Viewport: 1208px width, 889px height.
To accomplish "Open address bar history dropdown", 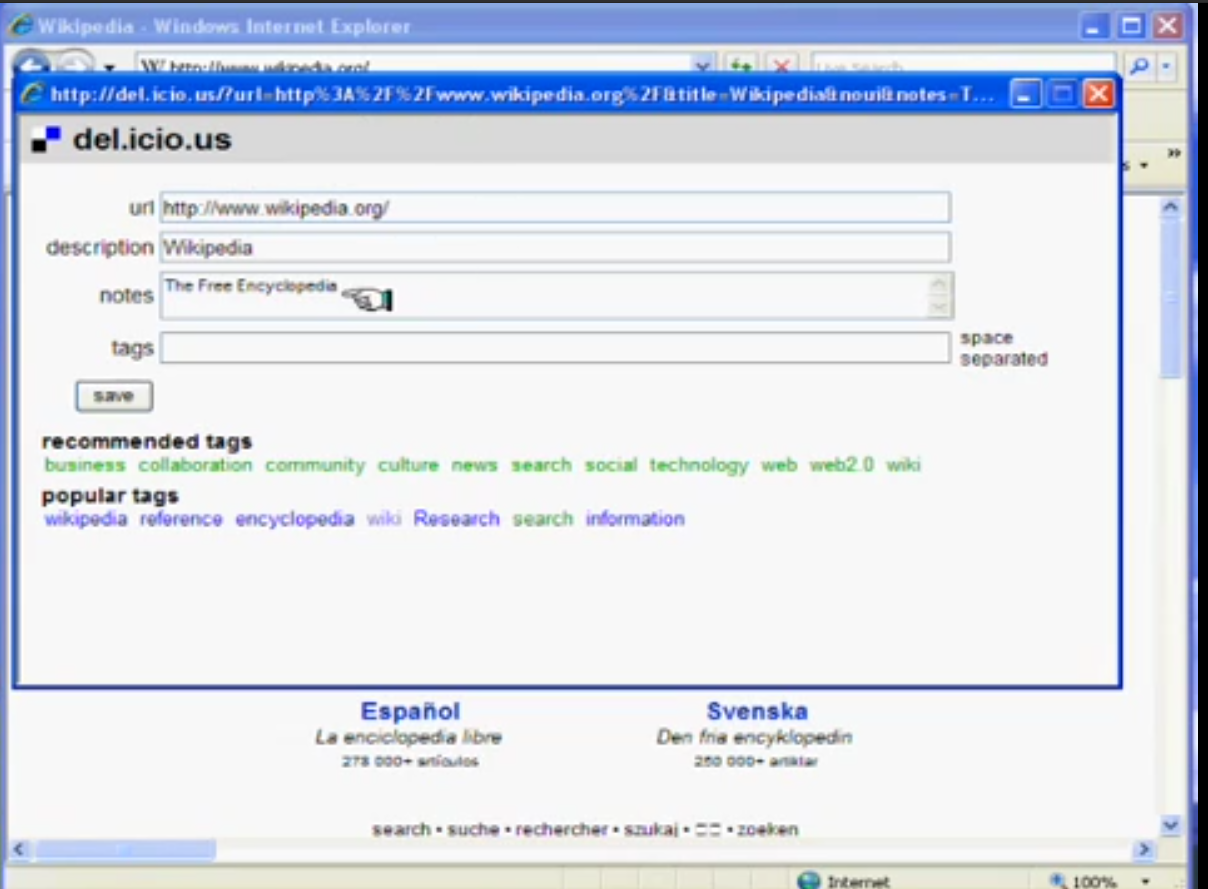I will (x=704, y=66).
